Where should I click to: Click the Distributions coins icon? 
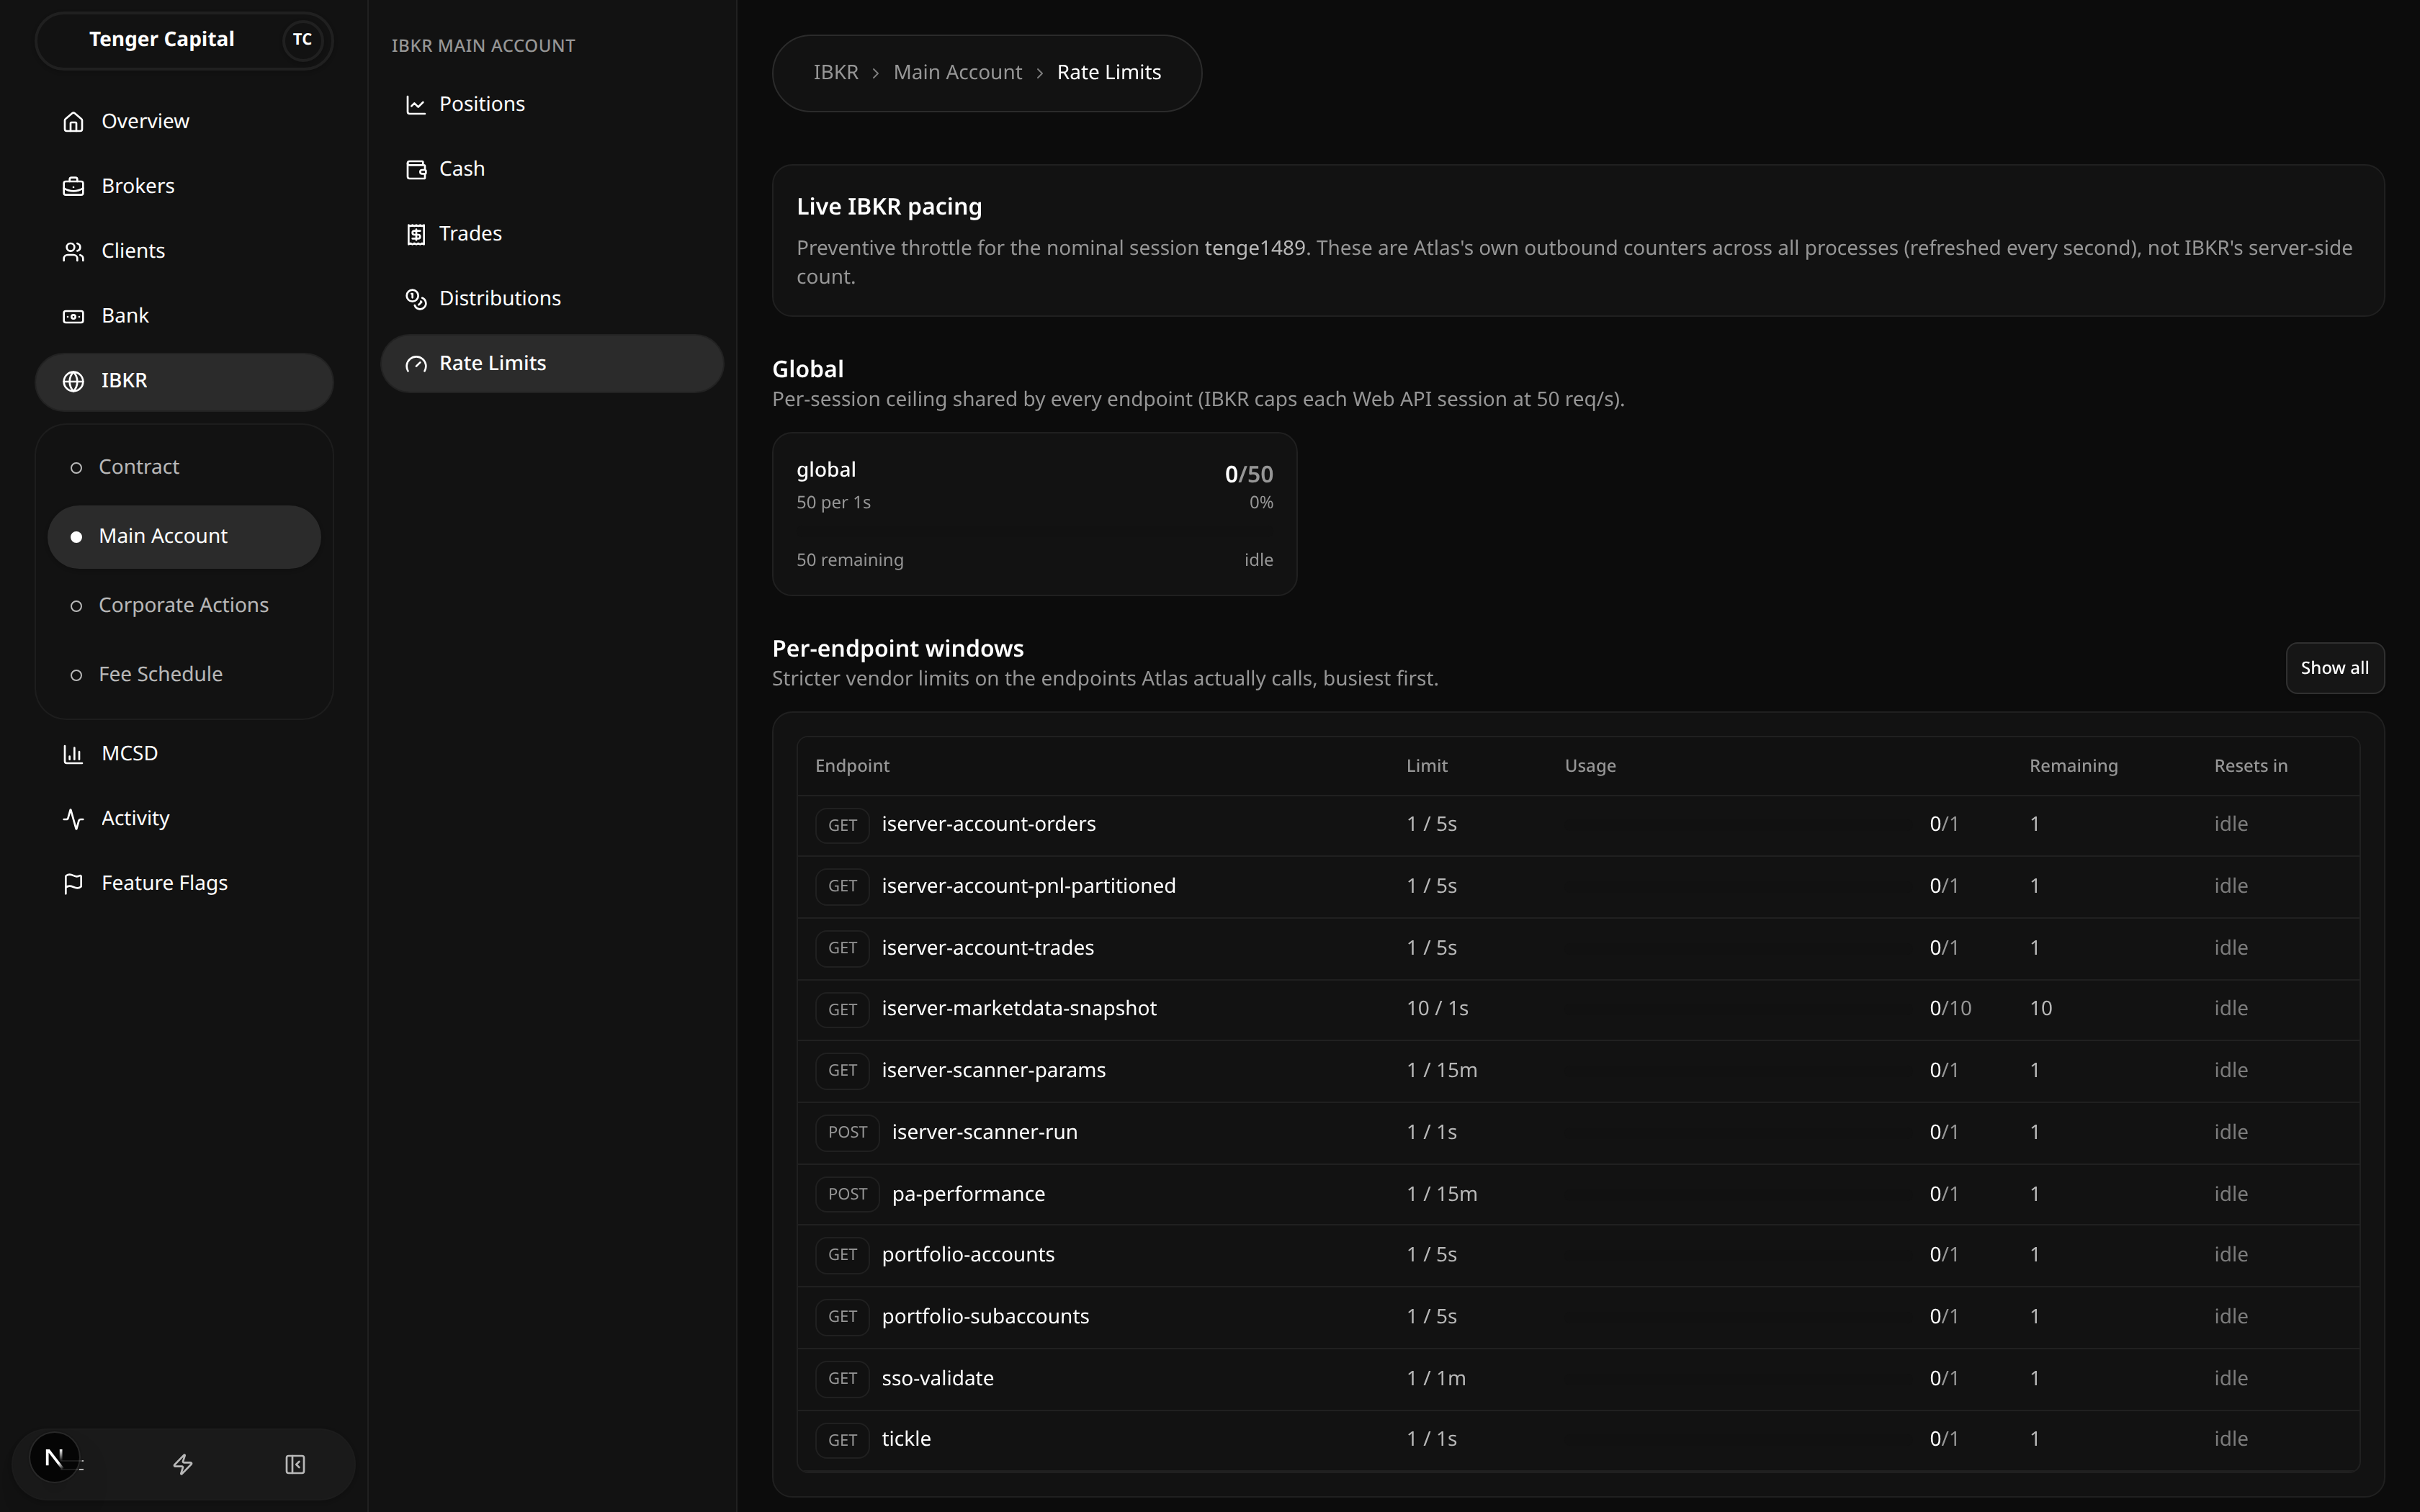[416, 299]
